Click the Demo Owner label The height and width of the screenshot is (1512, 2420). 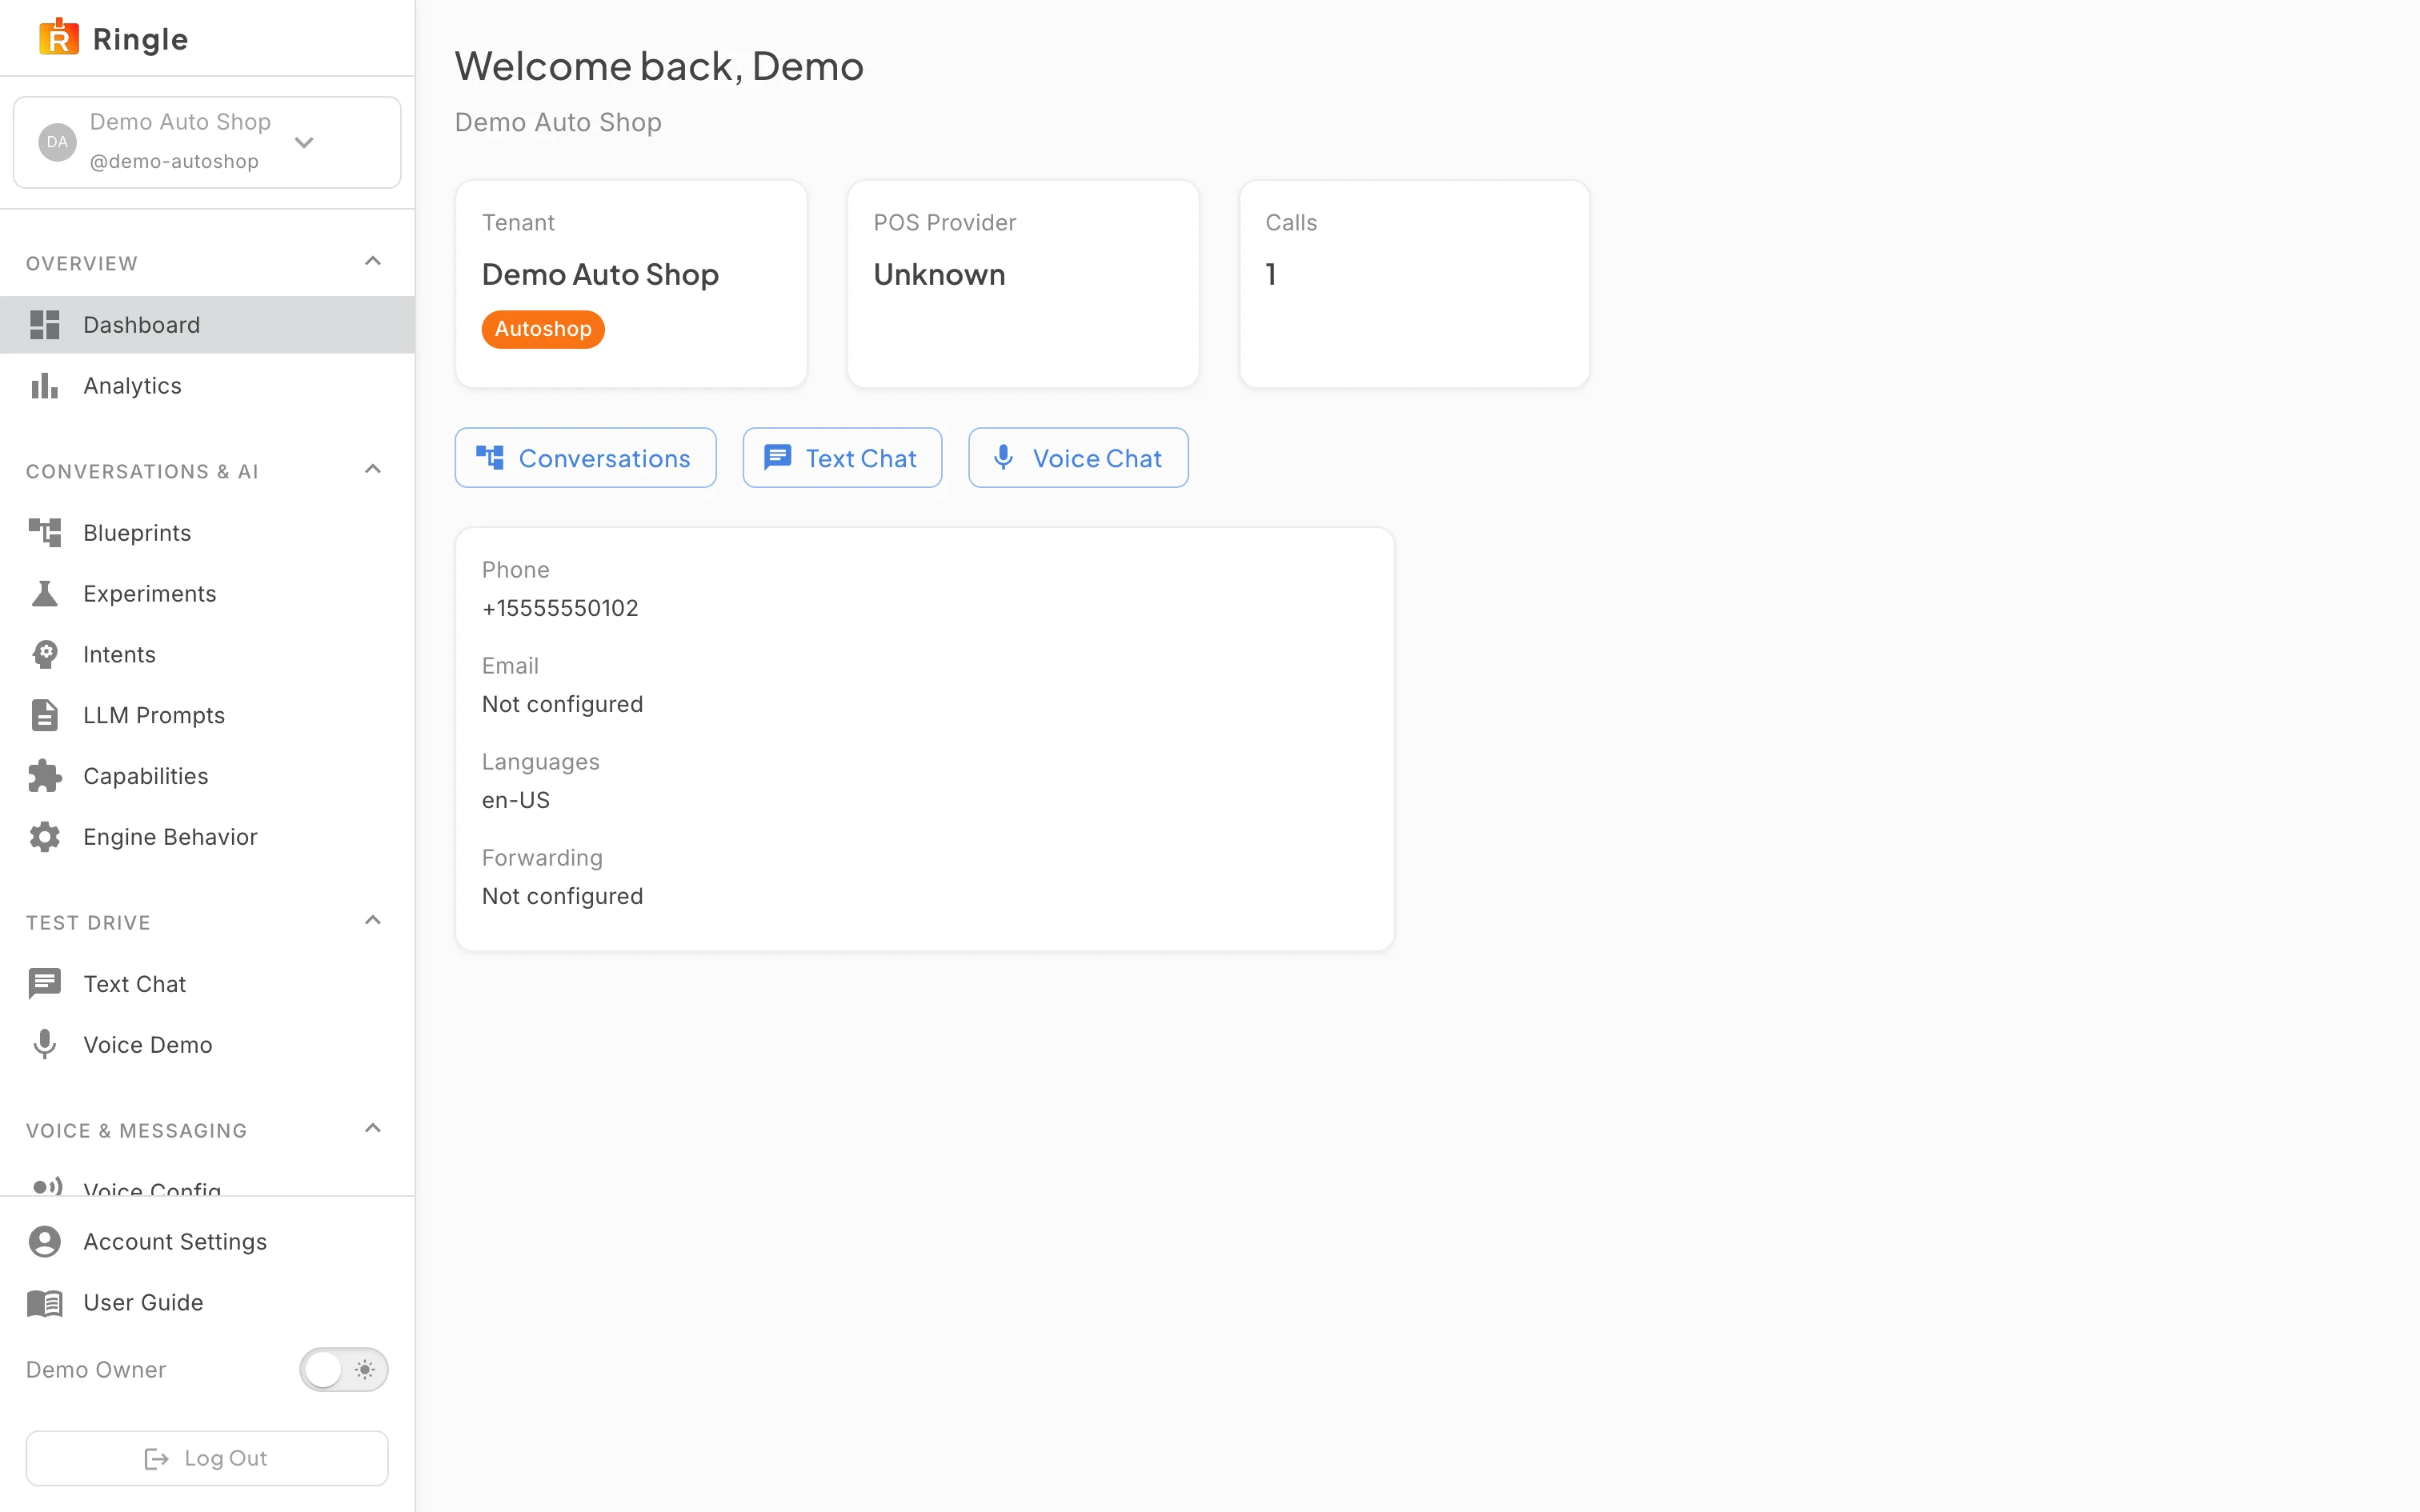coord(96,1370)
